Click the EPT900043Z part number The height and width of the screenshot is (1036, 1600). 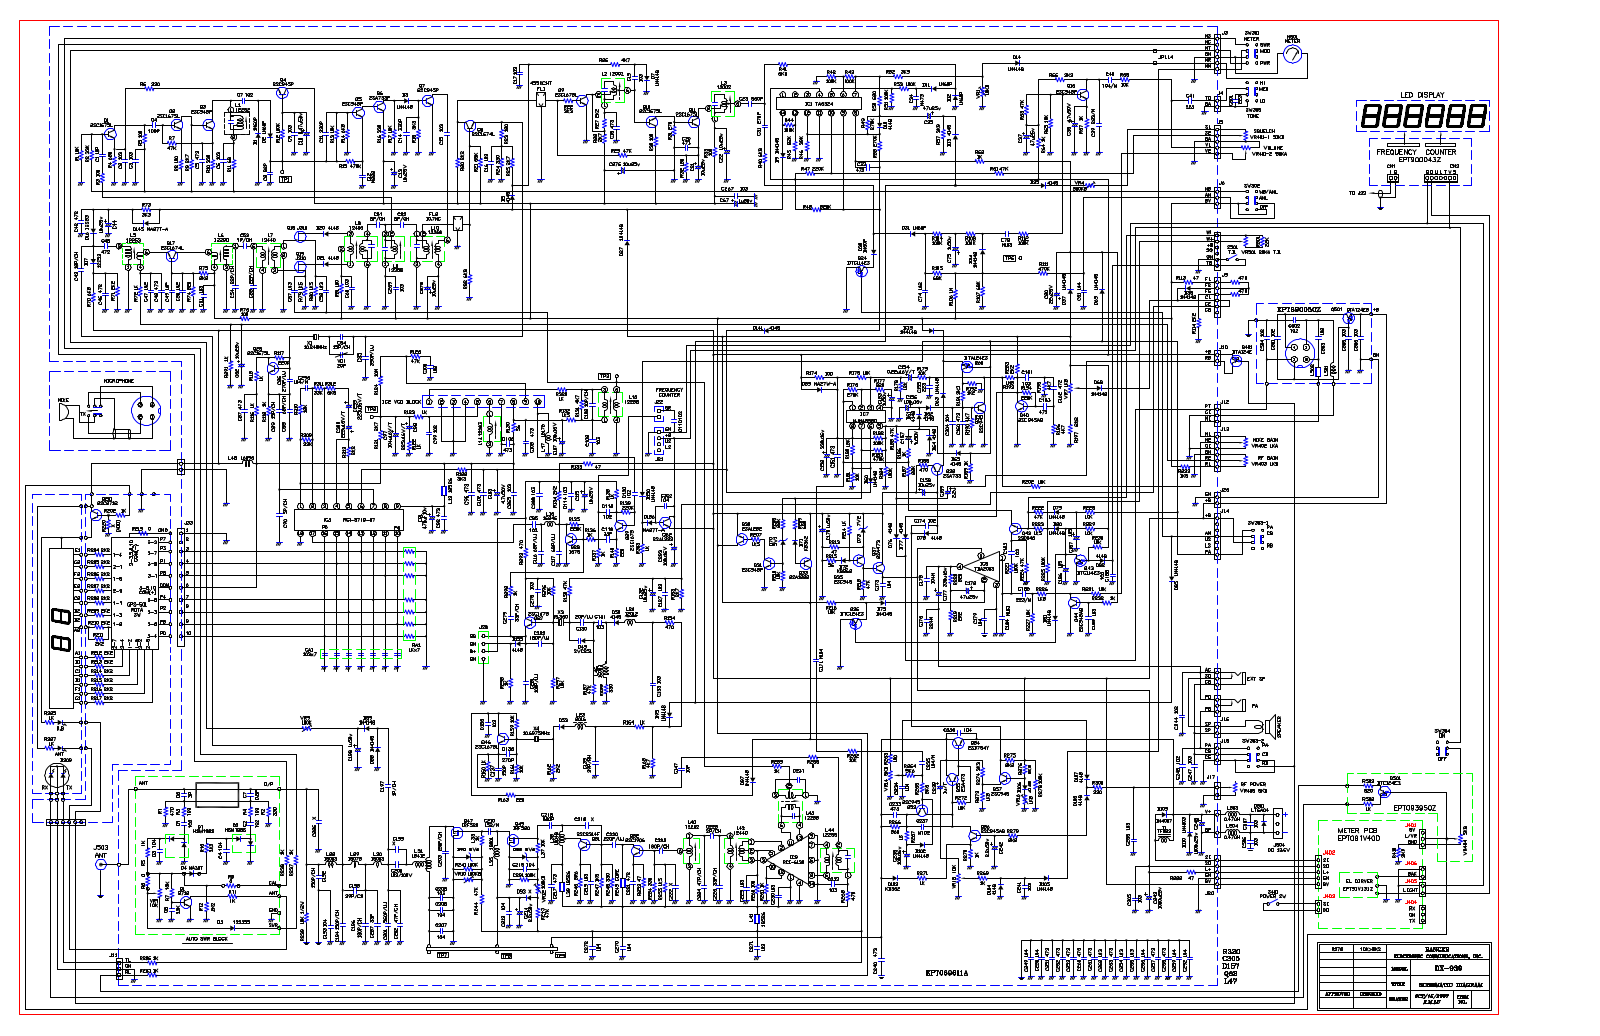[1420, 159]
